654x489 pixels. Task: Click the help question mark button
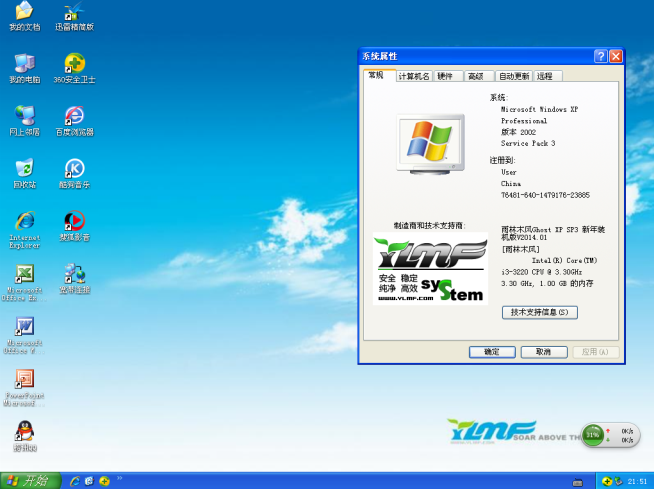click(601, 56)
